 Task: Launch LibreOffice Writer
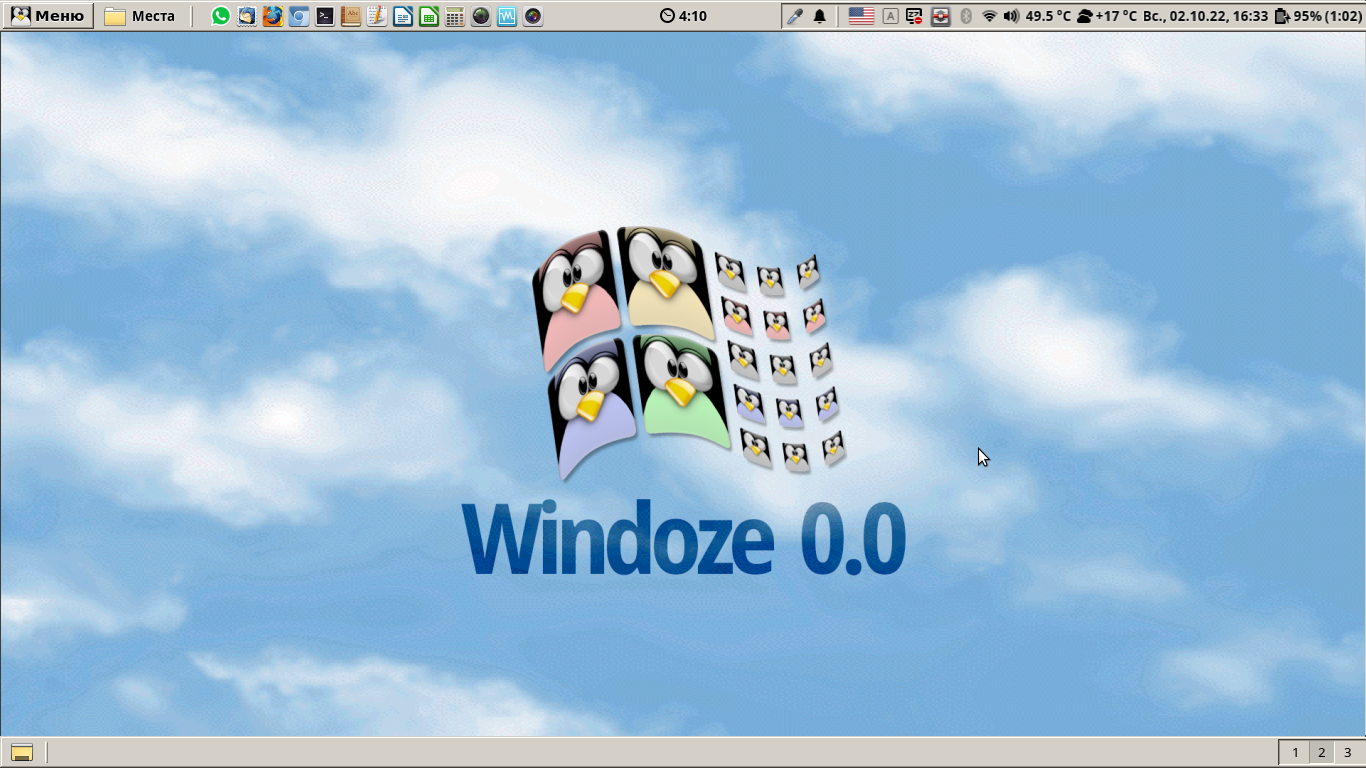[x=403, y=16]
